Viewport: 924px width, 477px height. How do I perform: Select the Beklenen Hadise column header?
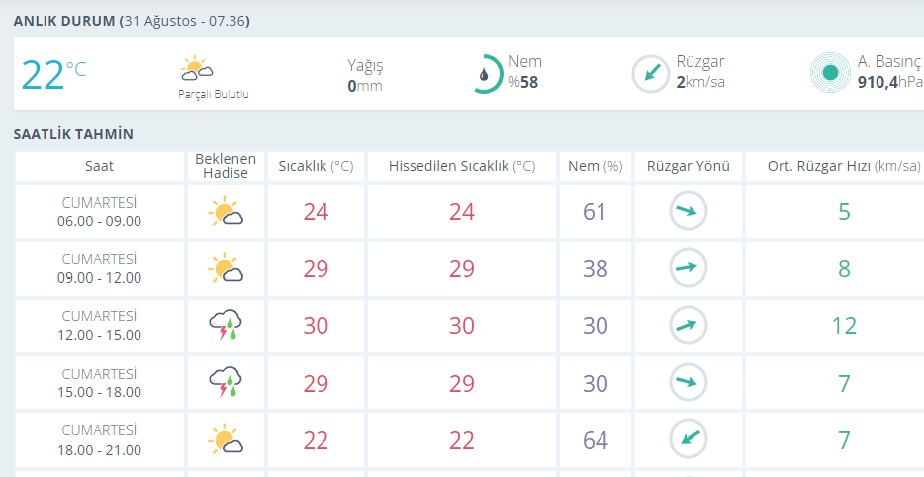[225, 166]
